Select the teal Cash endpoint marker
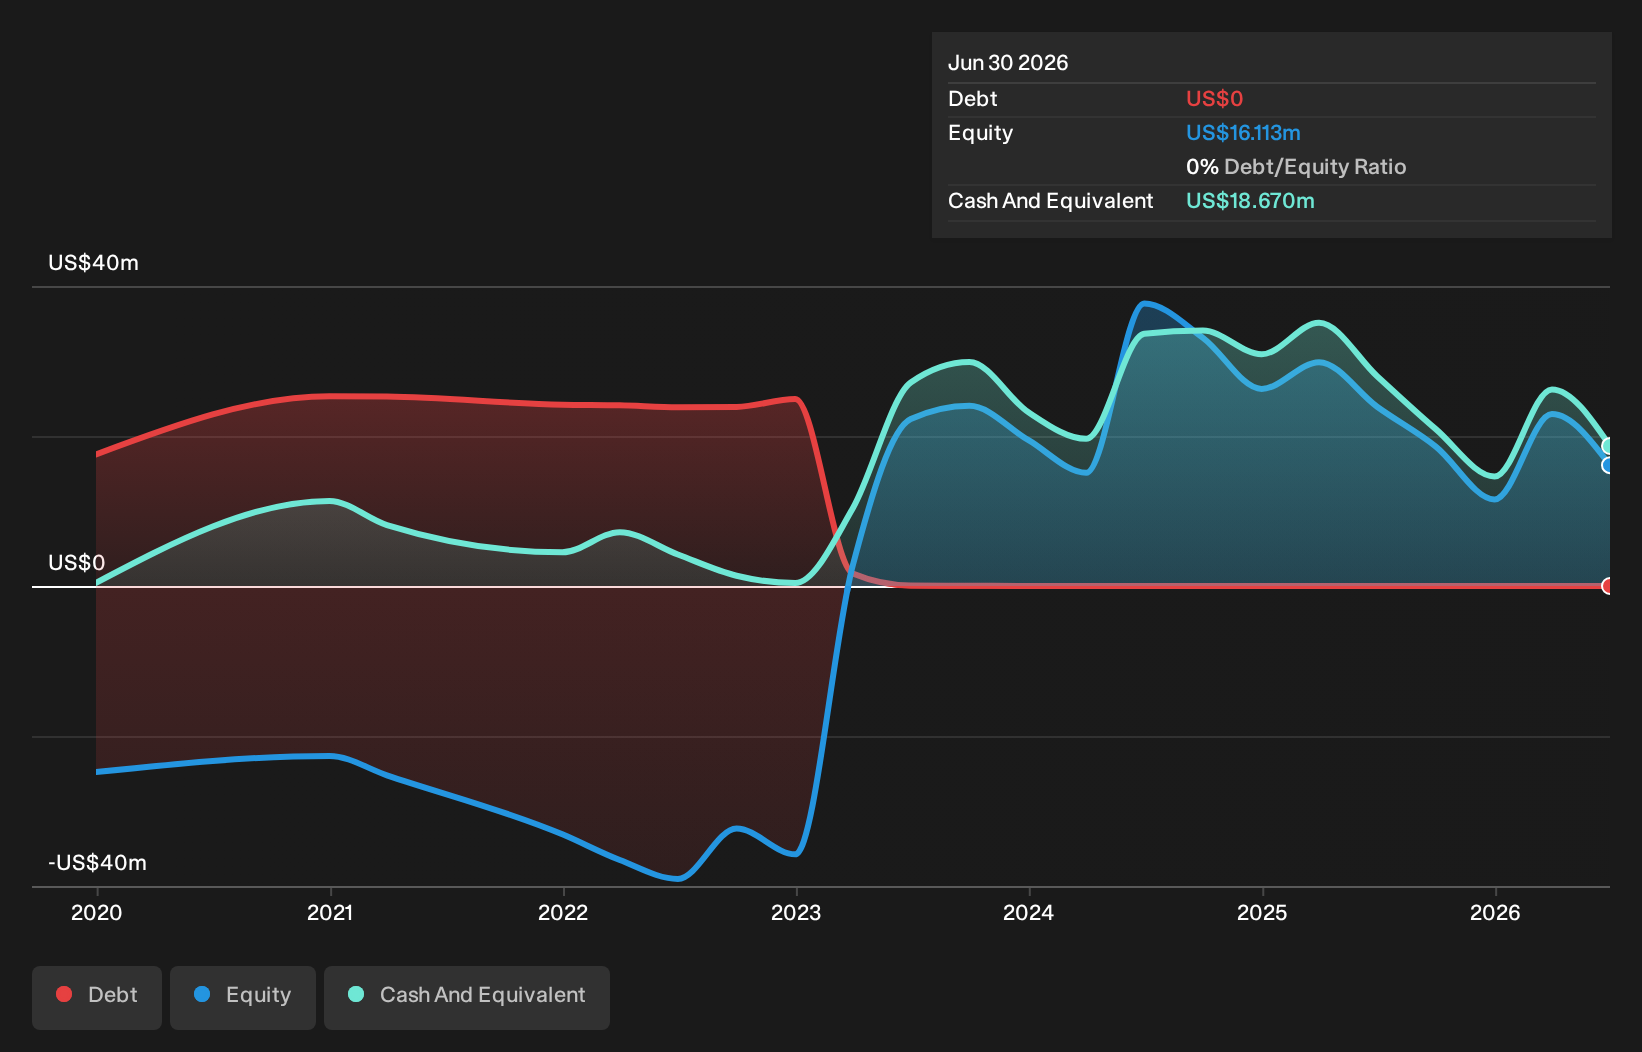 pyautogui.click(x=1607, y=446)
